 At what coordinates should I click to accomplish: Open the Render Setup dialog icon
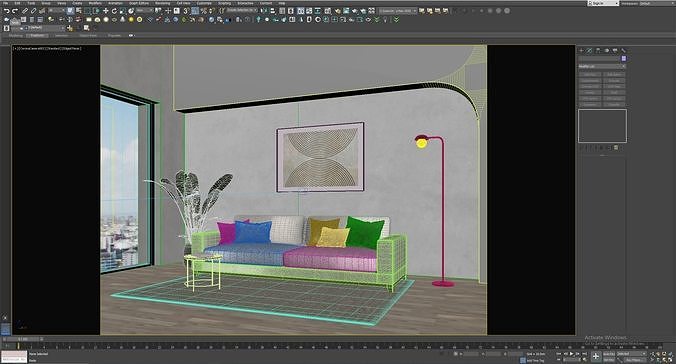tap(337, 11)
